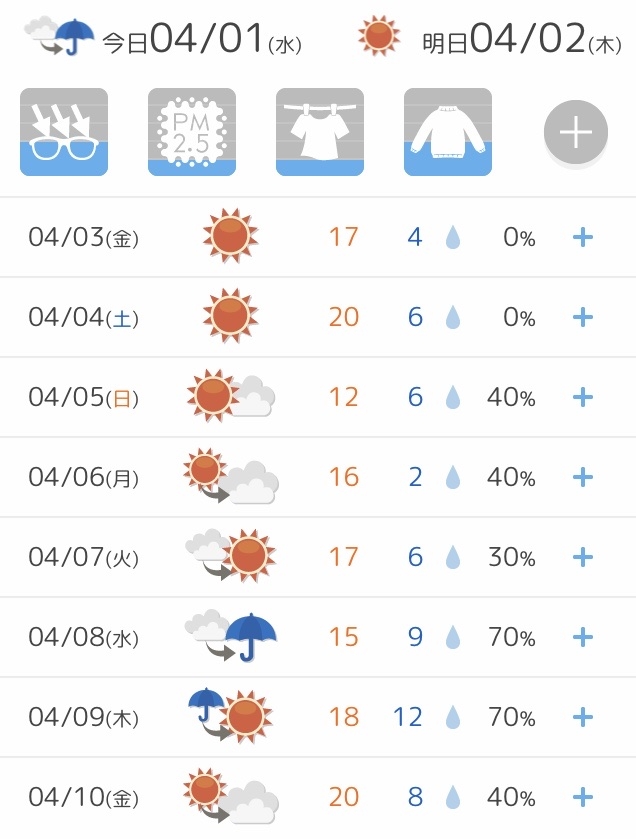The width and height of the screenshot is (636, 839).
Task: Expand details for 04/03 with plus sign
Action: (x=583, y=237)
